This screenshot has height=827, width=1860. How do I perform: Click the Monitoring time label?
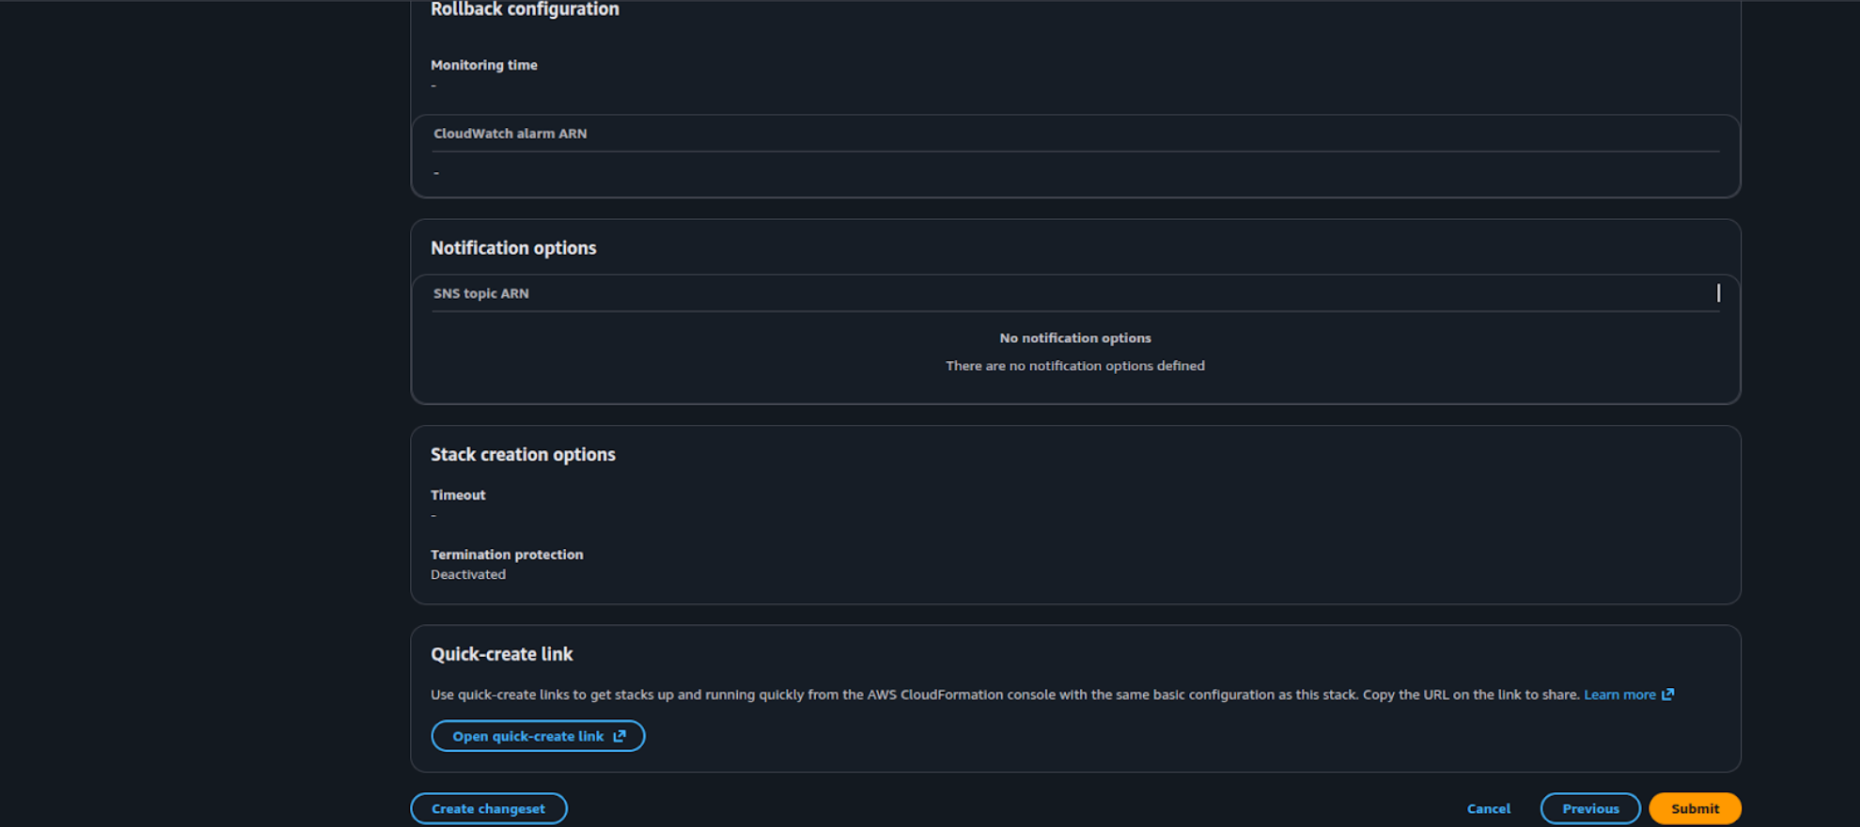(484, 65)
